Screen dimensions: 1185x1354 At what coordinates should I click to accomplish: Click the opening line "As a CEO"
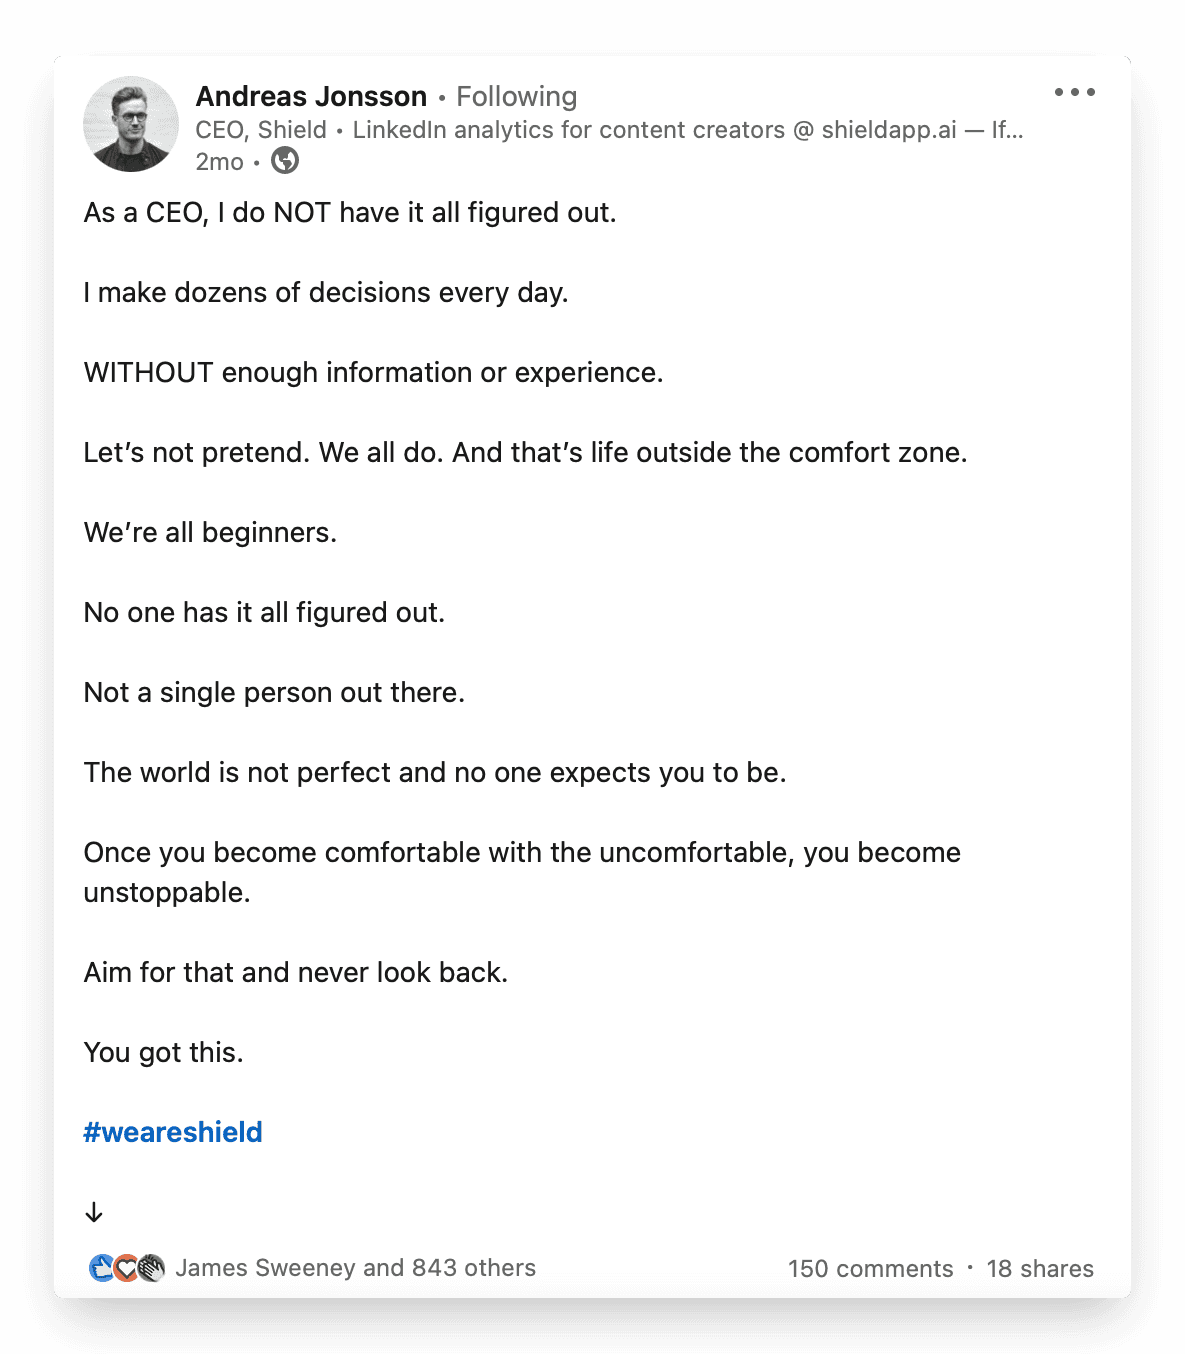[x=350, y=212]
